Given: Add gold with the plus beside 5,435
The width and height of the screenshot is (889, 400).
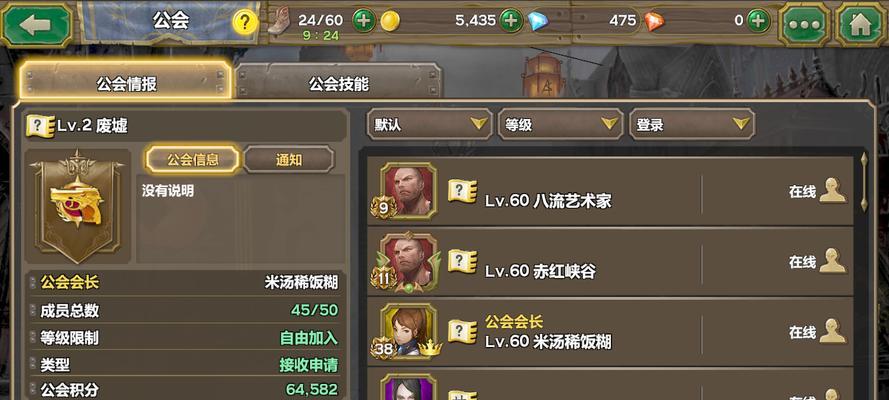Looking at the screenshot, I should 511,21.
